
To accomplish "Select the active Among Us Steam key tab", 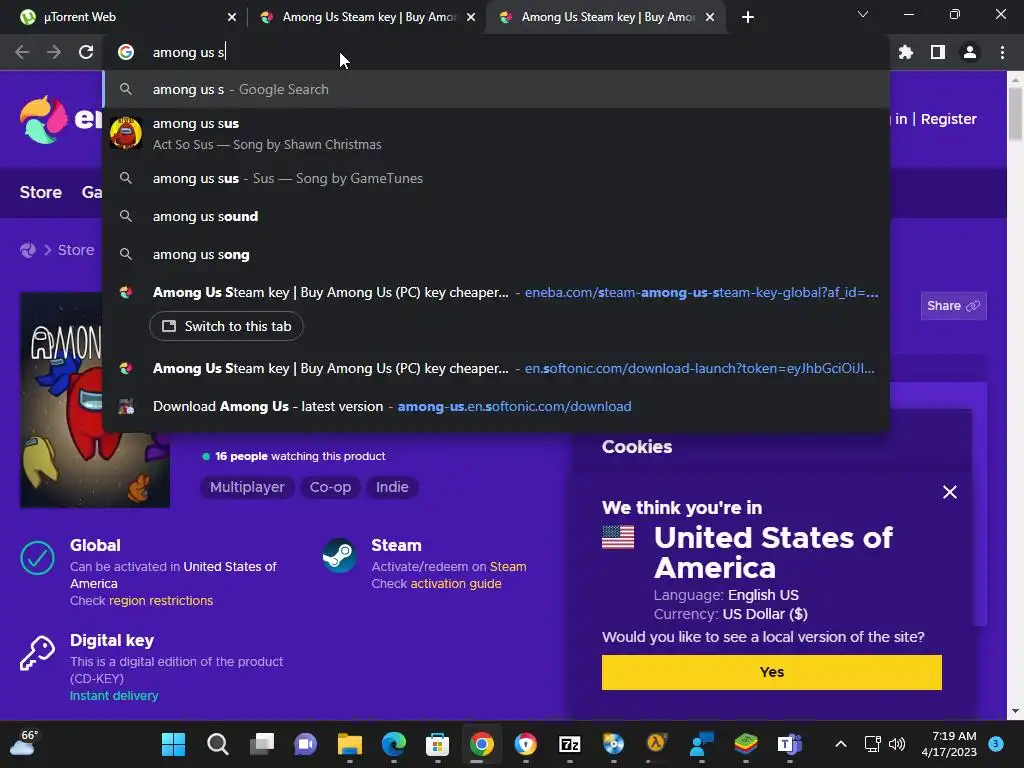I will 607,17.
